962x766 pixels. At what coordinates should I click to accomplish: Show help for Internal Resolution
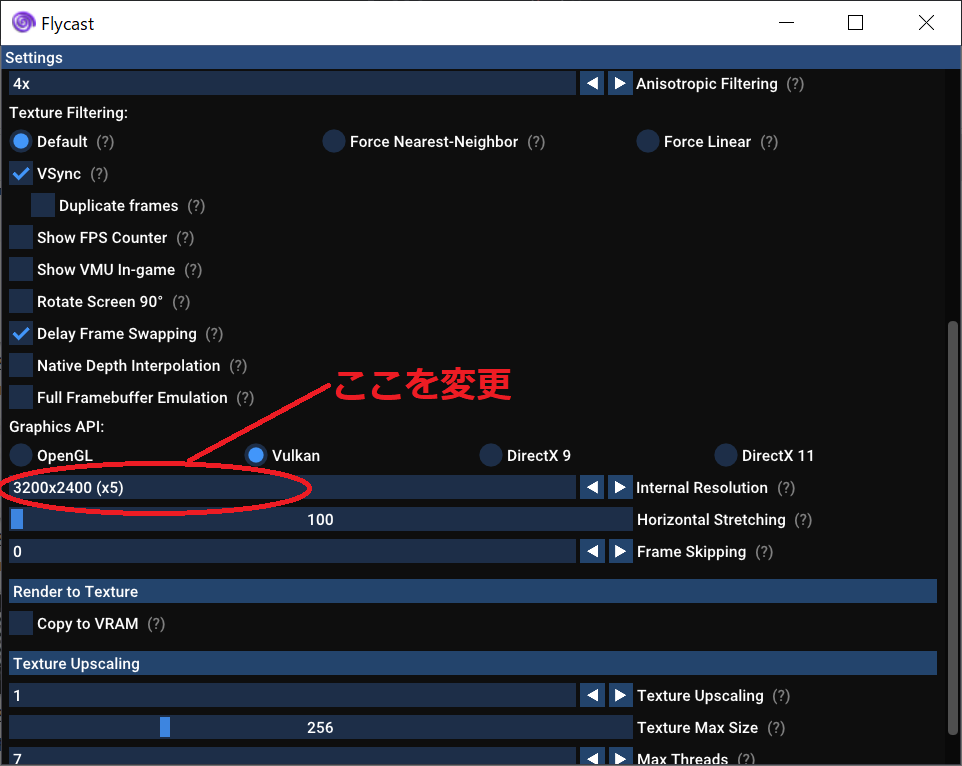pyautogui.click(x=786, y=488)
